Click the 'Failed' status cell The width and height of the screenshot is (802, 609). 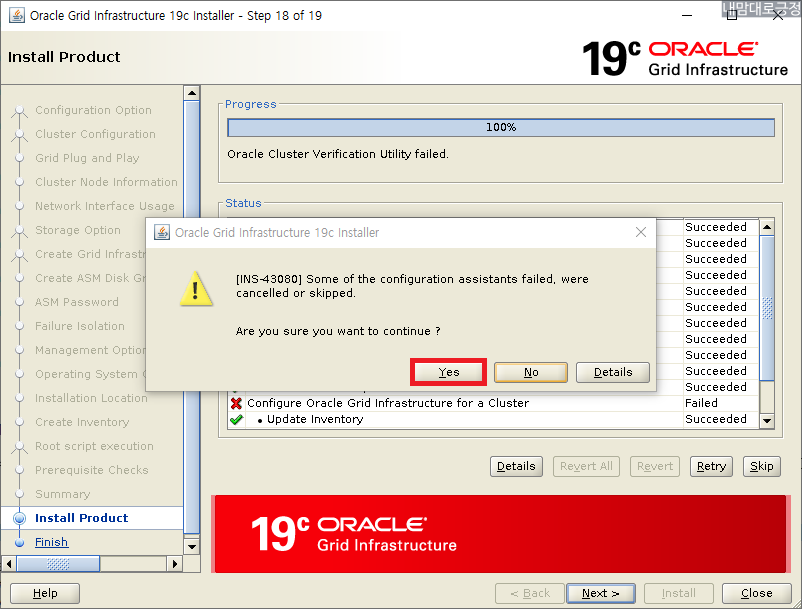point(721,403)
